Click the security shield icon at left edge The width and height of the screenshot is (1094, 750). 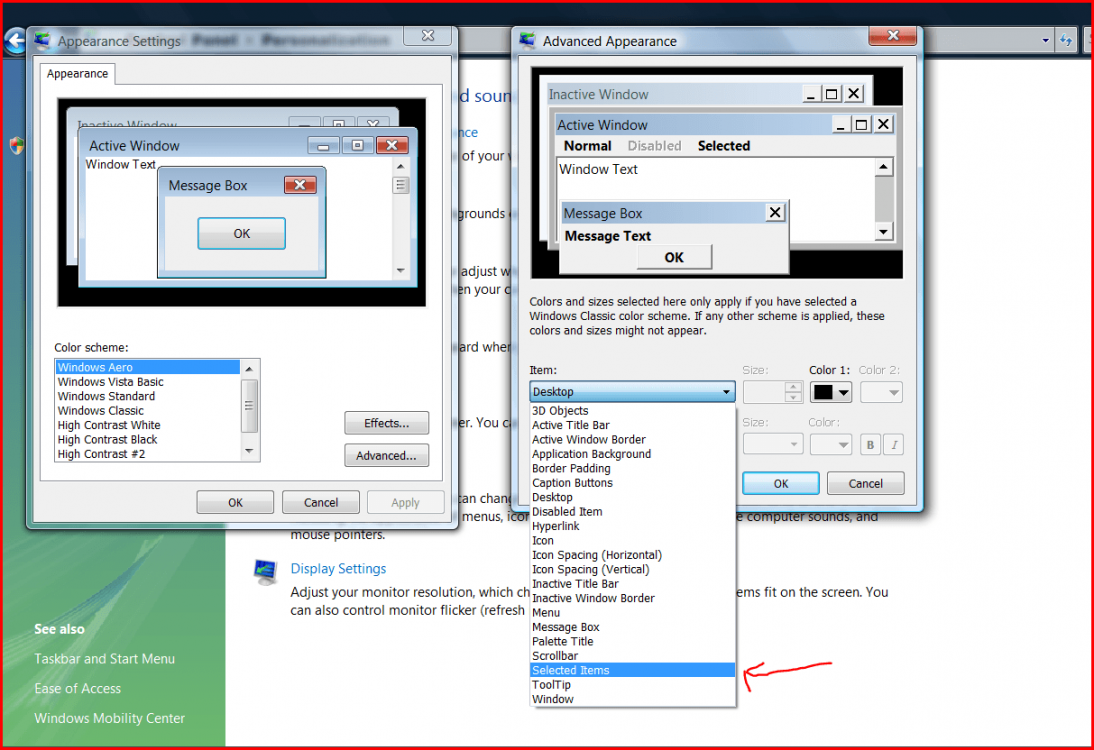click(17, 145)
